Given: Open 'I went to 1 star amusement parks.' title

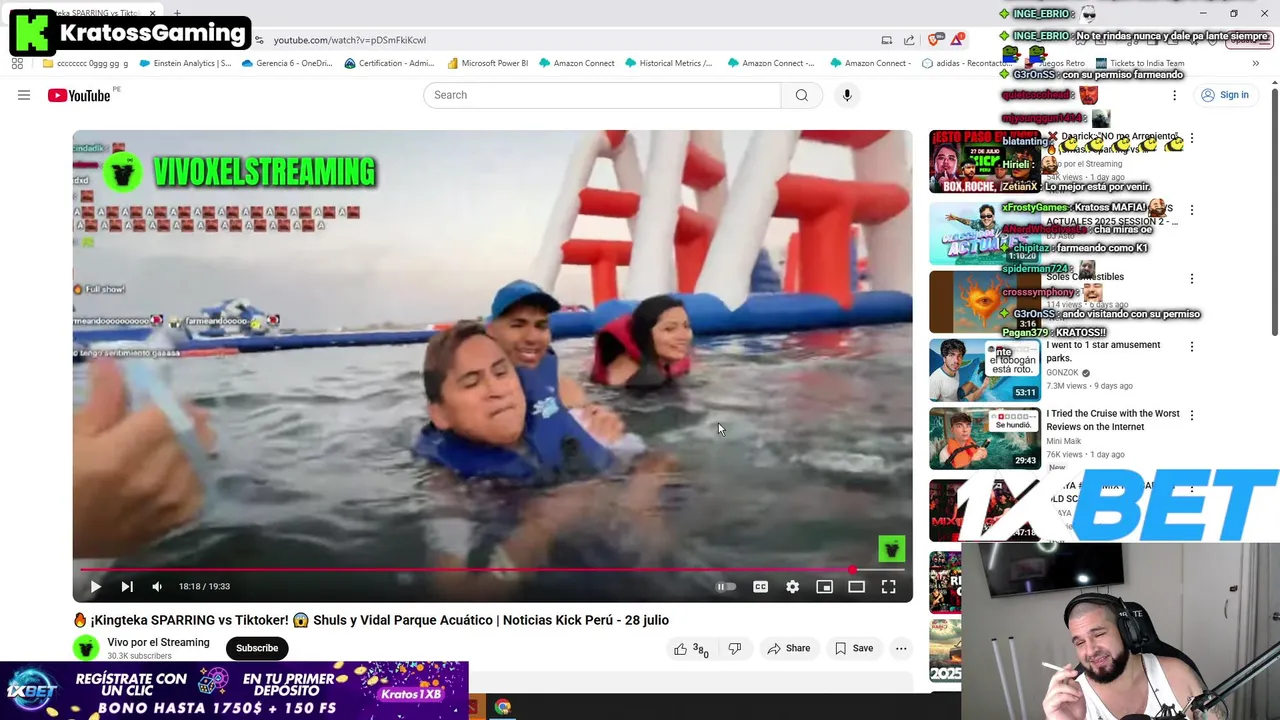Looking at the screenshot, I should click(1103, 351).
